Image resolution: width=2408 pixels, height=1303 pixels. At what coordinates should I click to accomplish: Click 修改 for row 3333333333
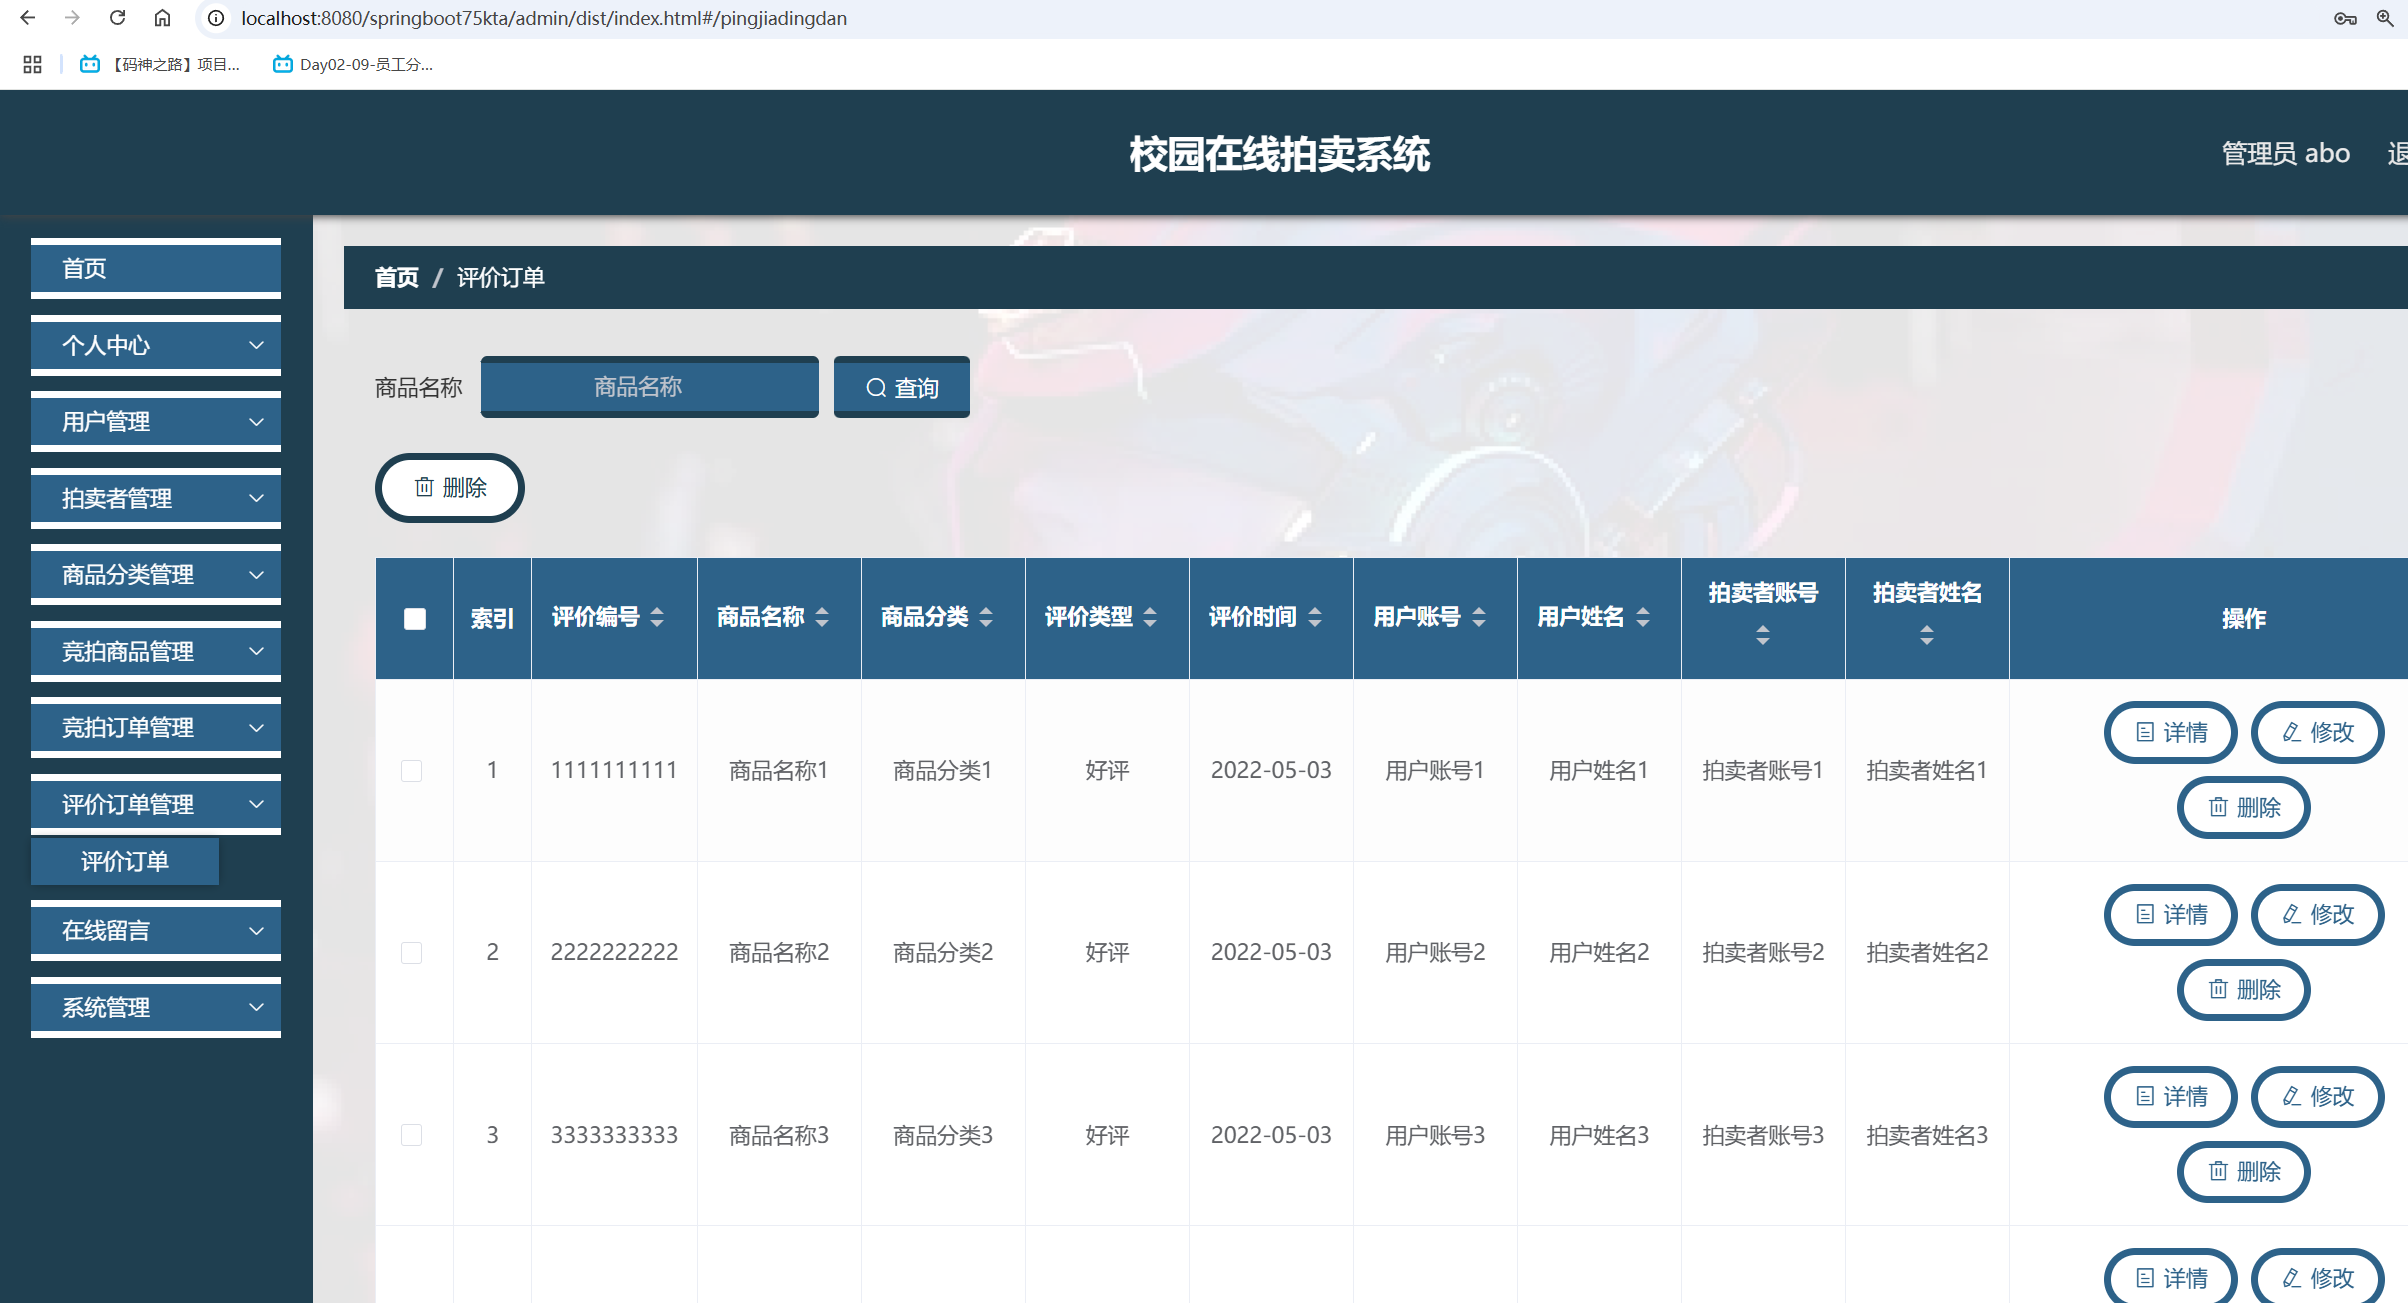coord(2318,1096)
